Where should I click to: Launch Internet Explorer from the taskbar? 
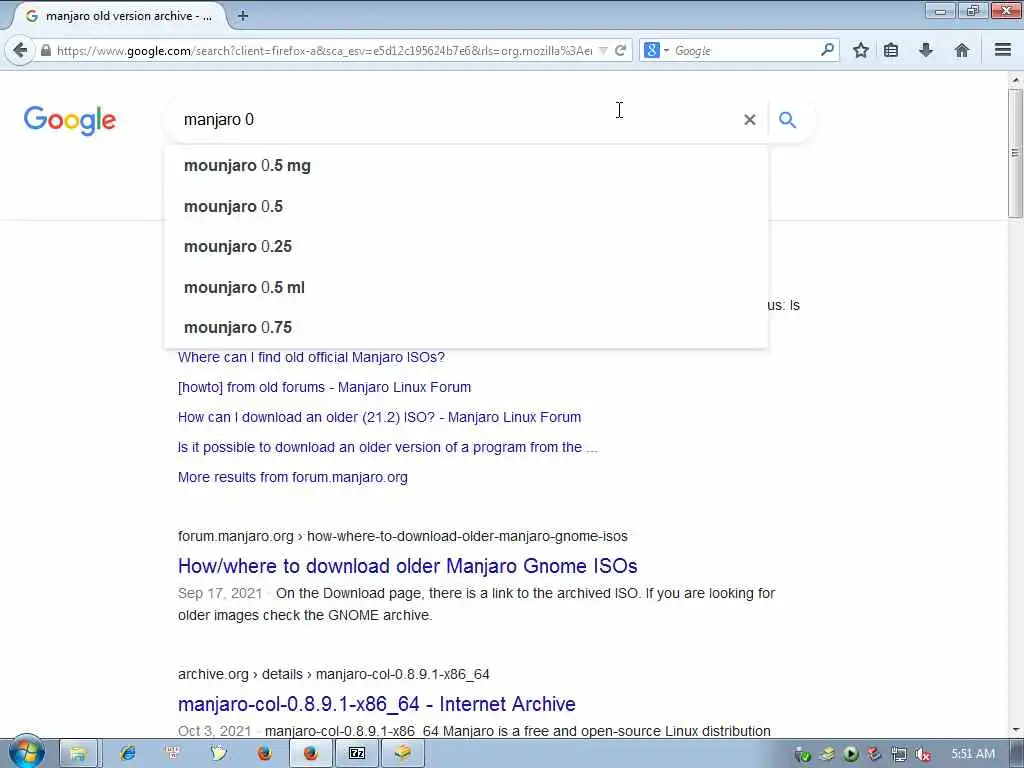127,754
